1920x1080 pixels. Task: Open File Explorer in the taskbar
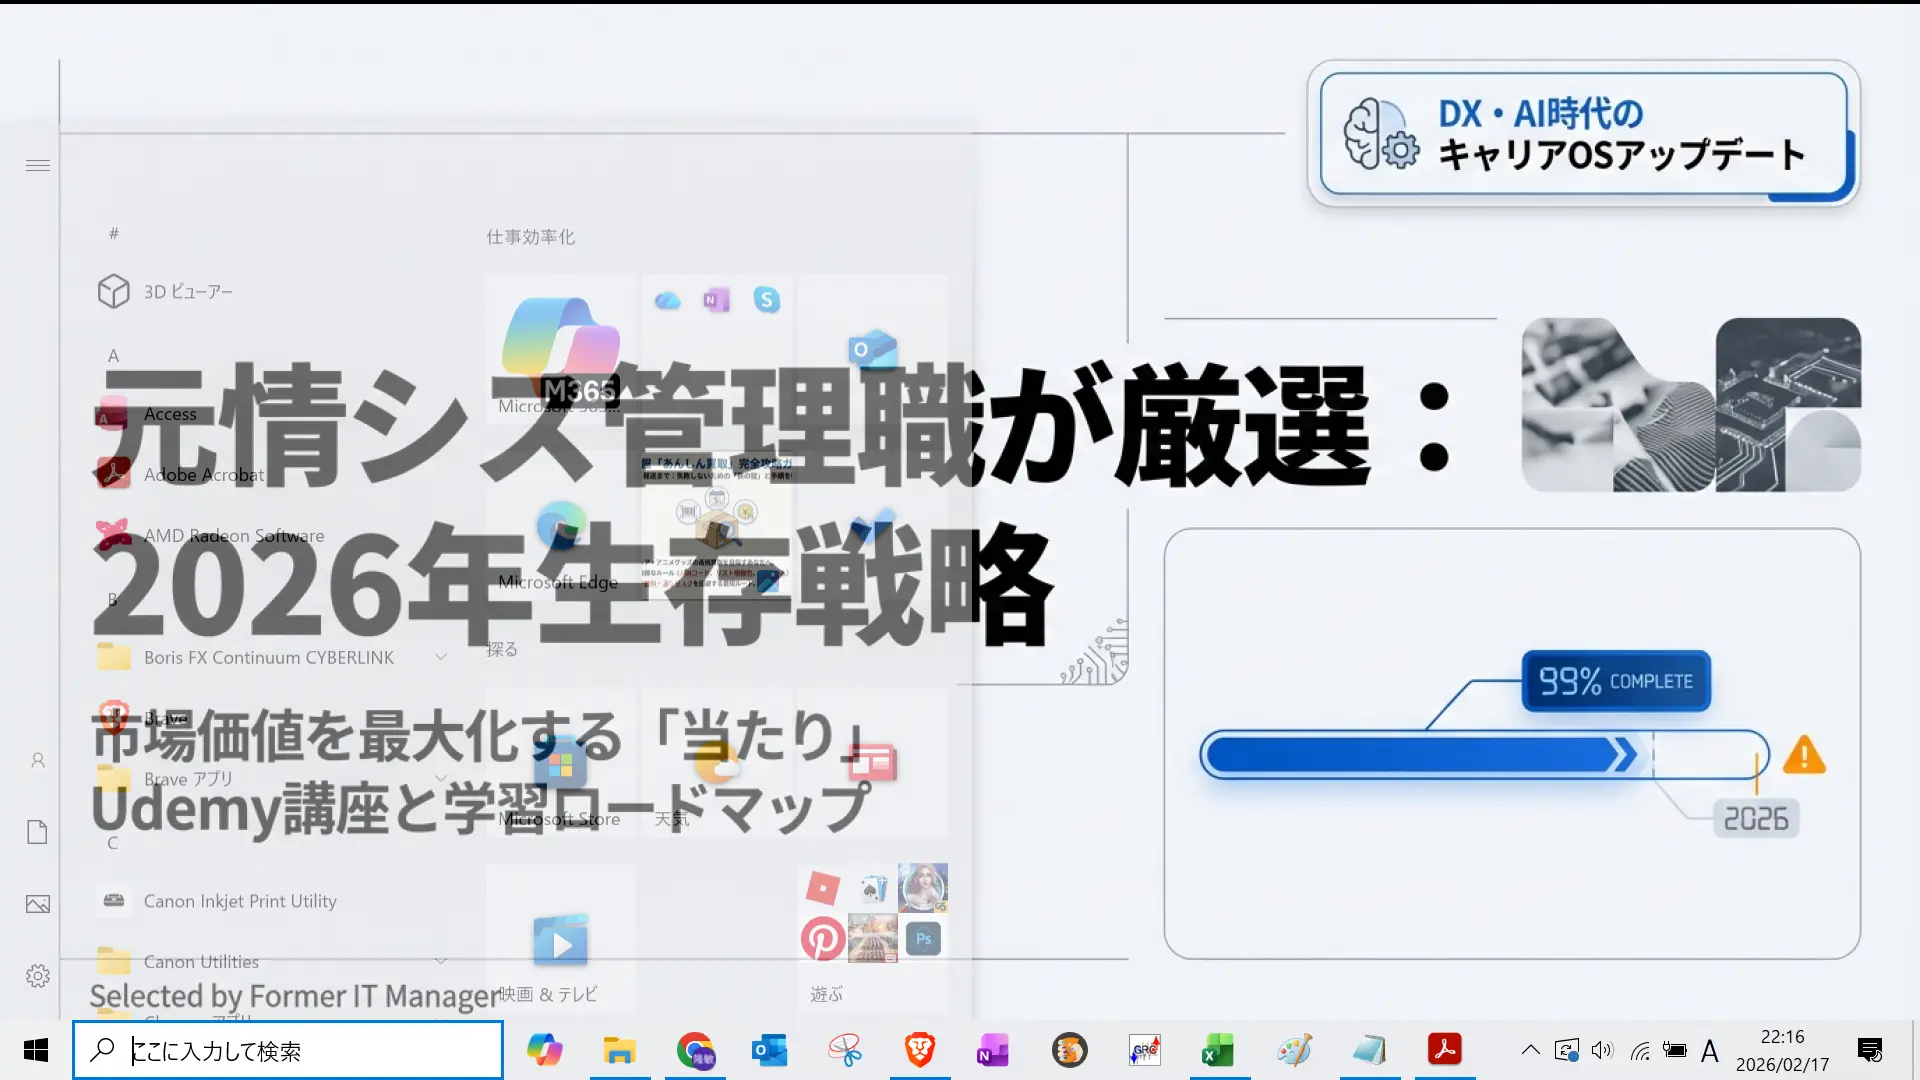tap(620, 1050)
